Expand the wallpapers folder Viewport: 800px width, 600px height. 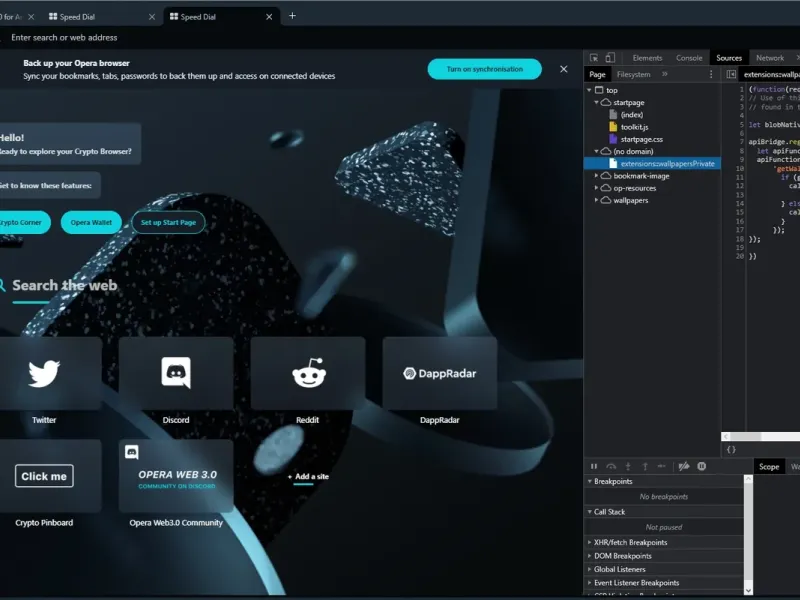596,201
